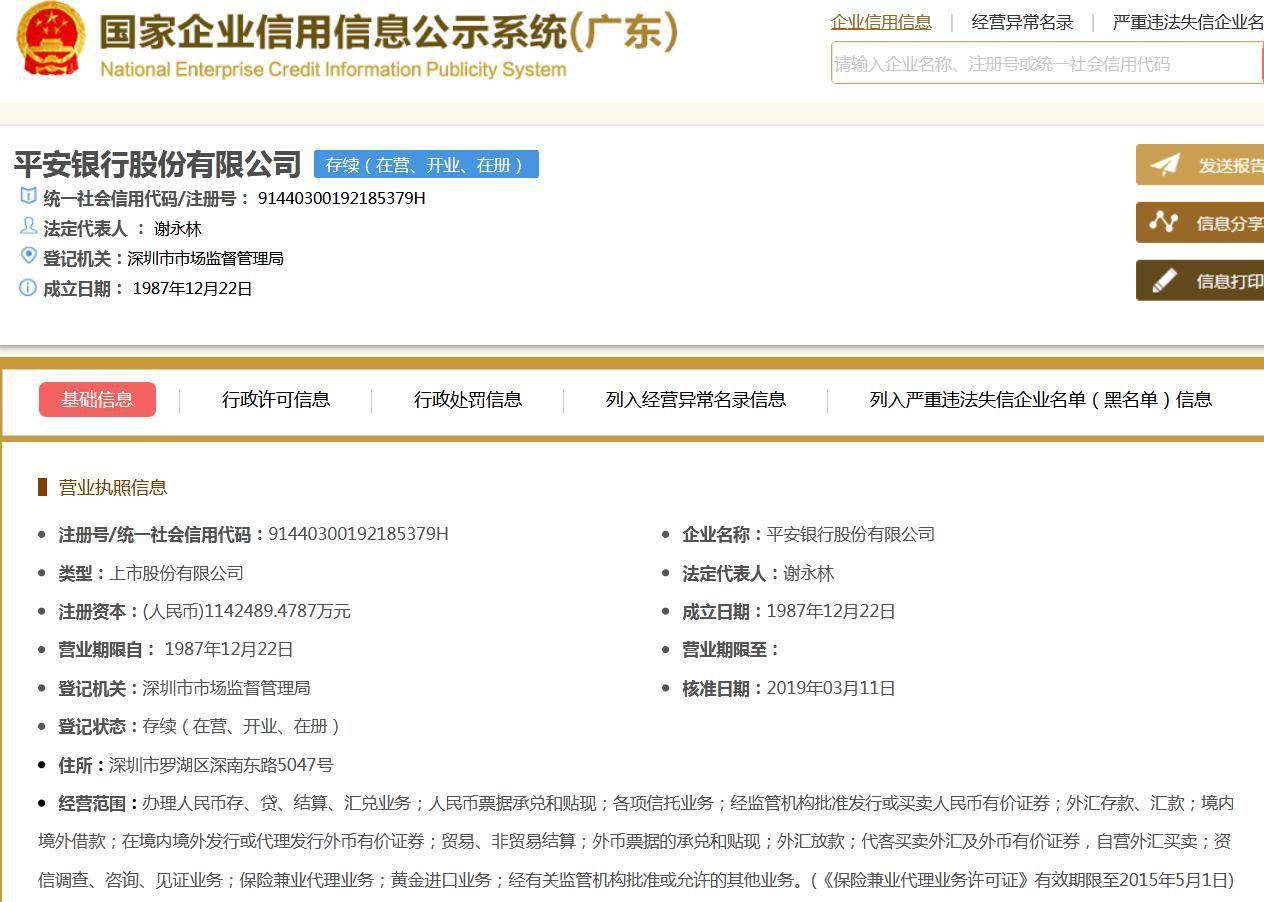Click the 经营范围 label
The height and width of the screenshot is (902, 1264).
96,803
